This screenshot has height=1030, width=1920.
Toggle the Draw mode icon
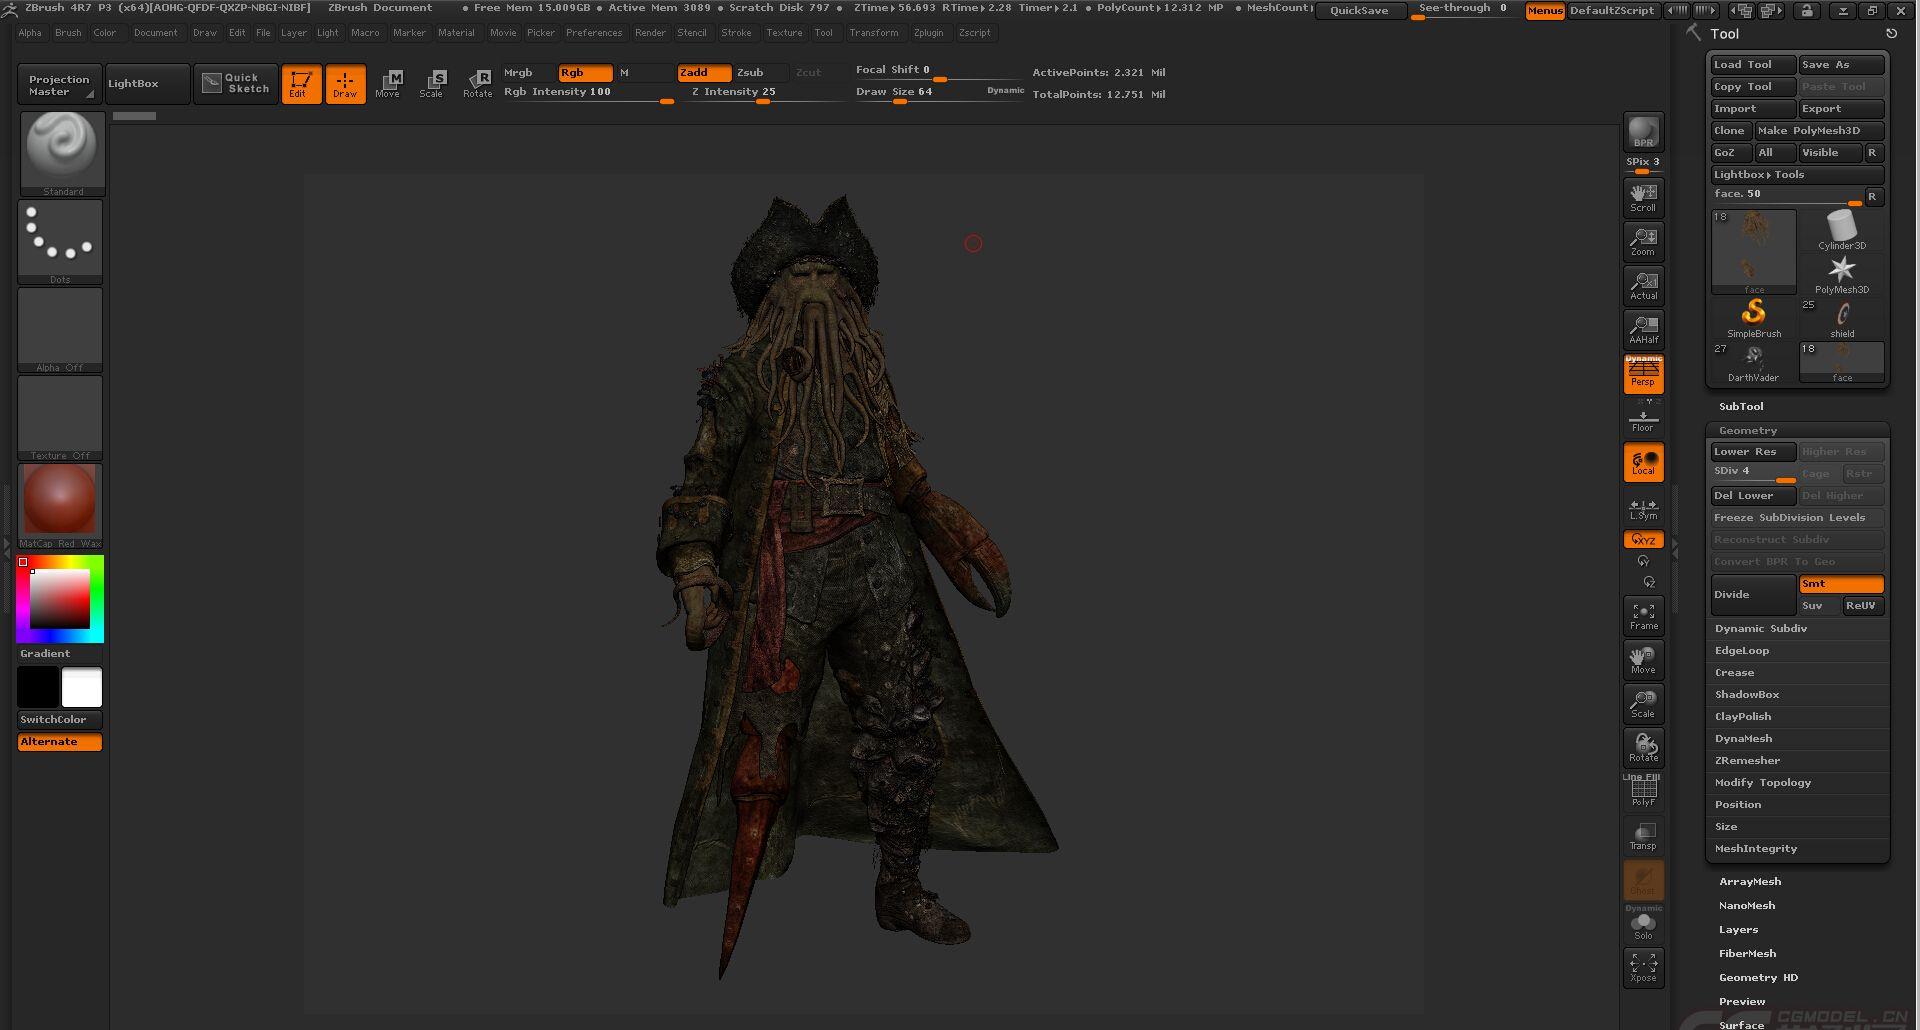pyautogui.click(x=345, y=84)
